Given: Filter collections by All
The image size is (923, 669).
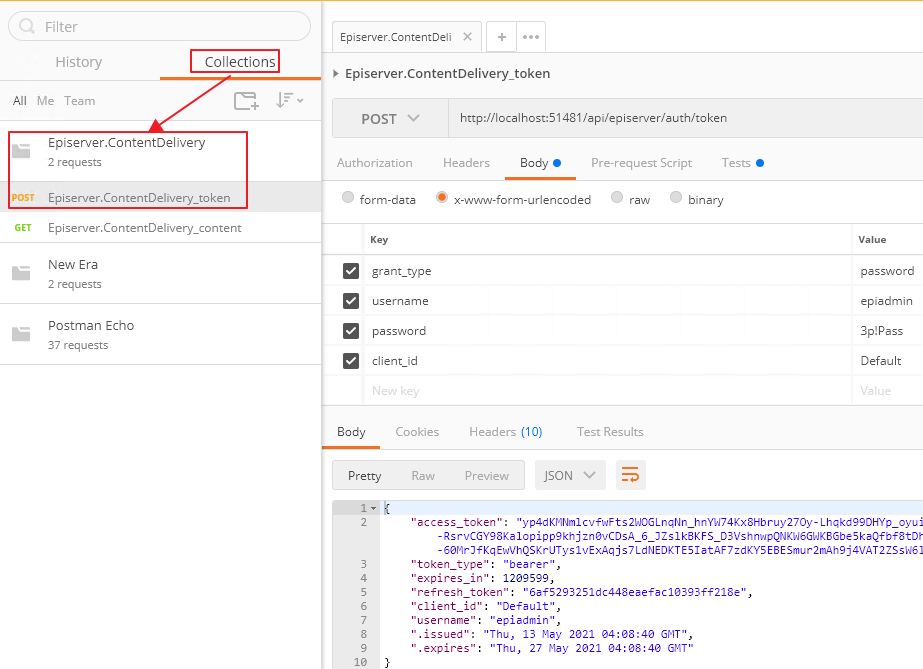Looking at the screenshot, I should tap(20, 101).
